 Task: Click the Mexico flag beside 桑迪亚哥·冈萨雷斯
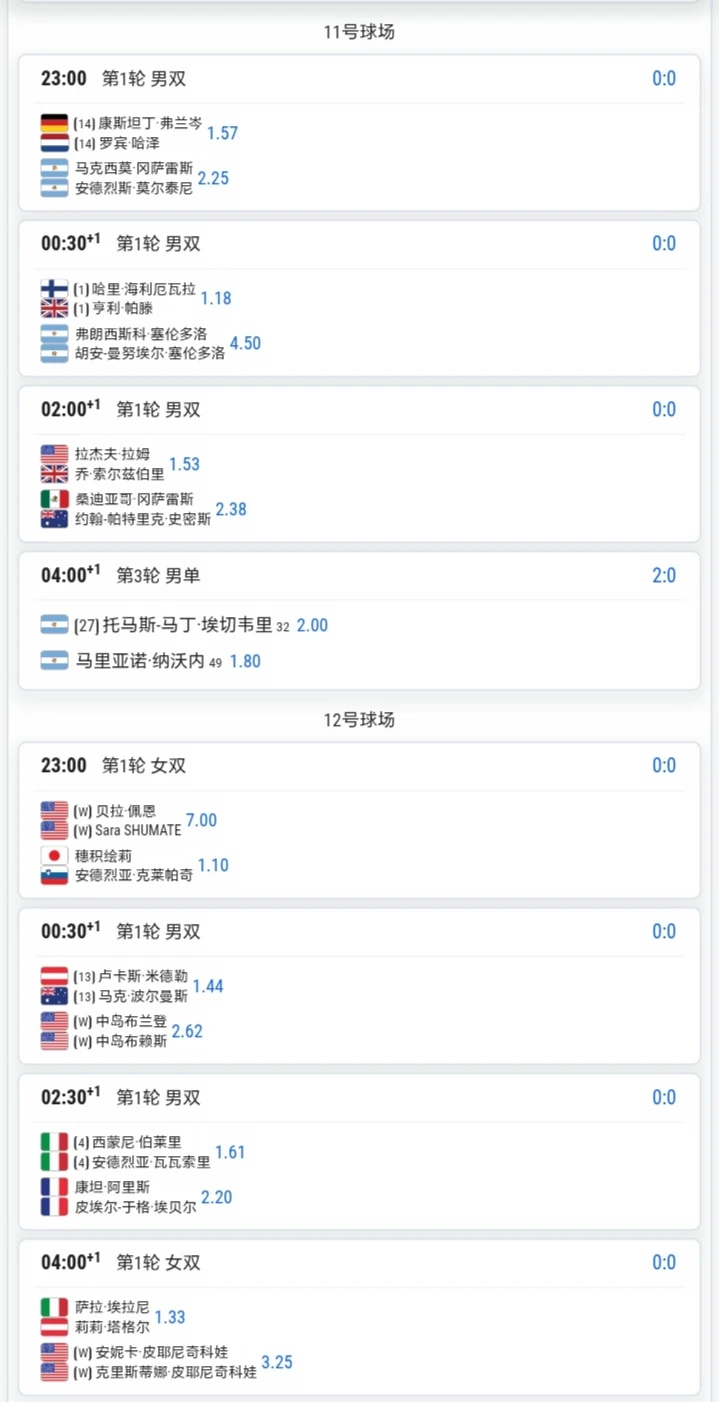point(54,499)
